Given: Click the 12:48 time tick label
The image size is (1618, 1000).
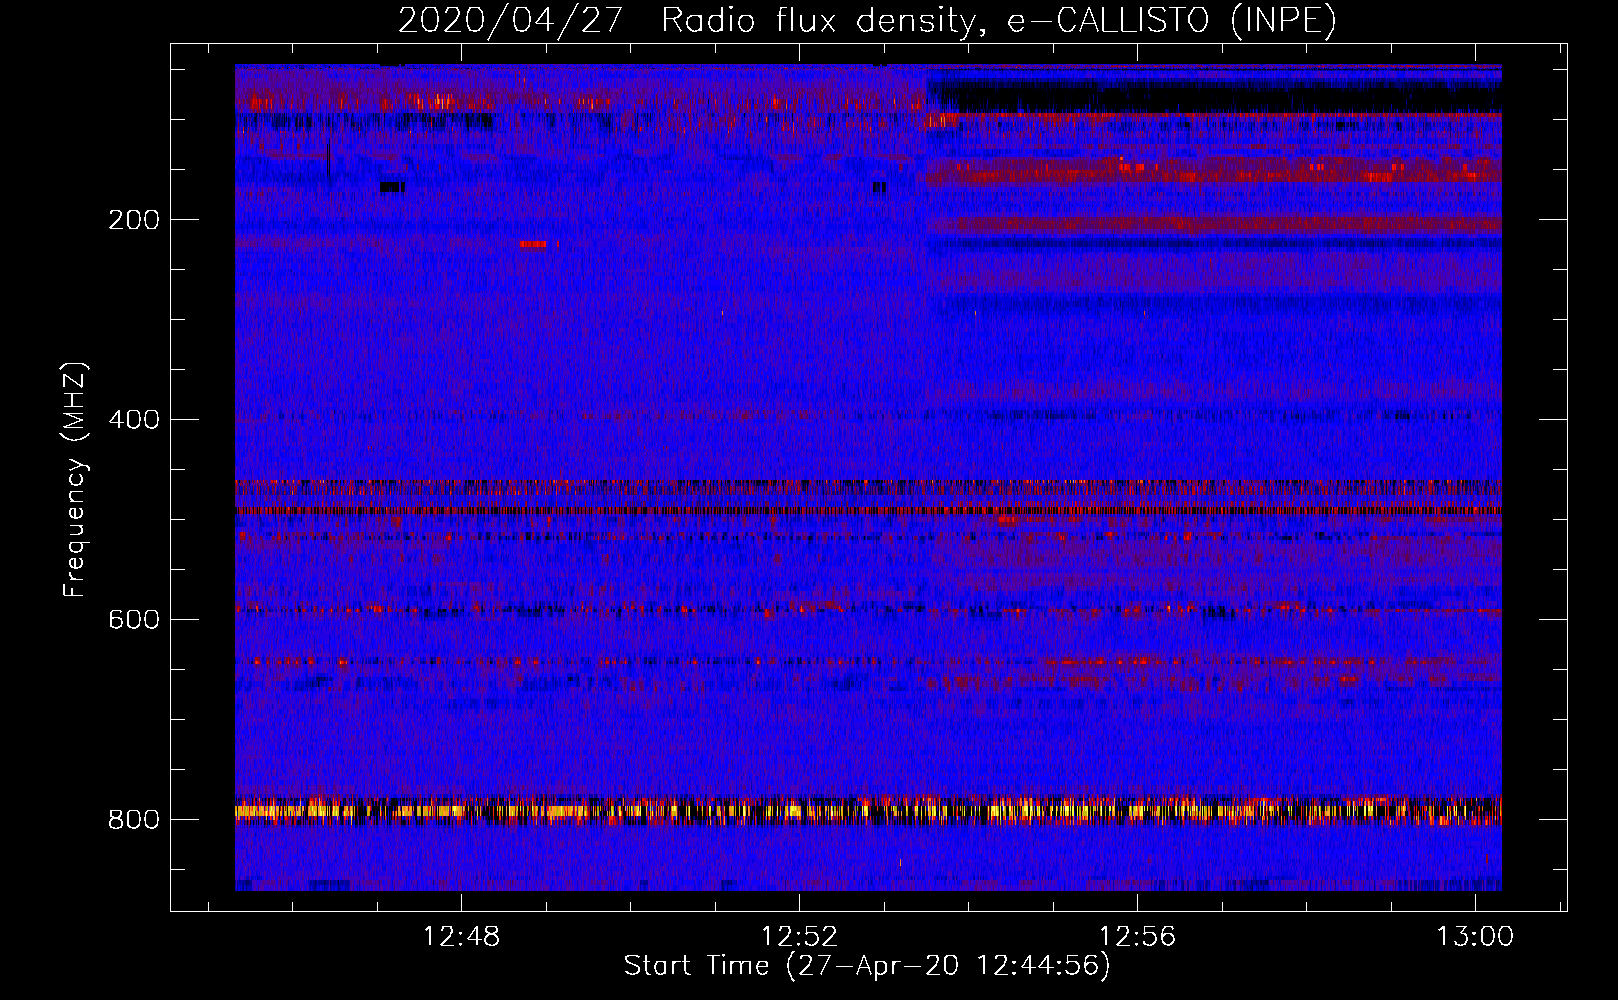Looking at the screenshot, I should tap(461, 937).
